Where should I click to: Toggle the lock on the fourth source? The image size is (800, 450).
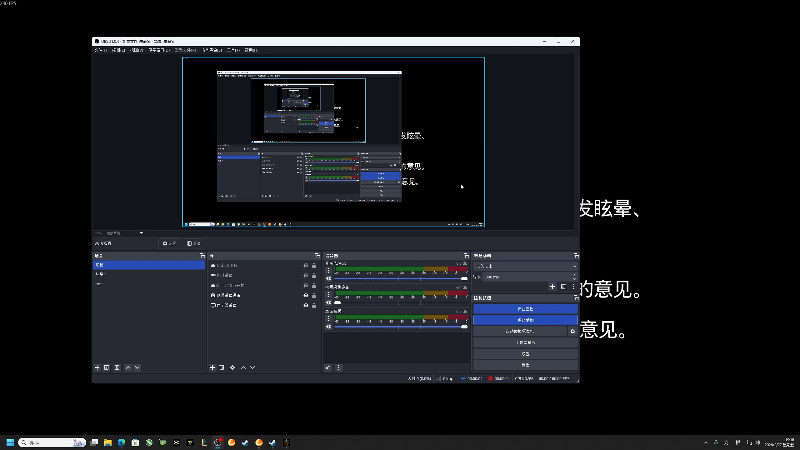(x=314, y=296)
